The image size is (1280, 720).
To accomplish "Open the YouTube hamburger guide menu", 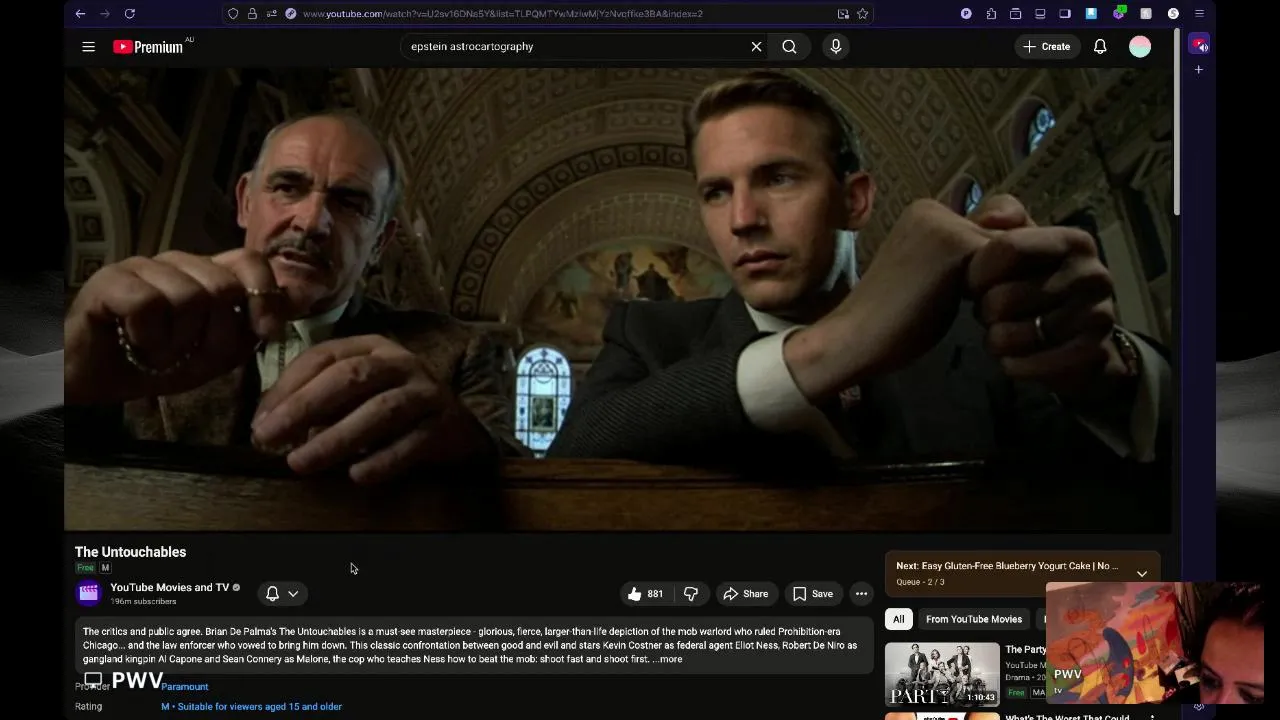I will coord(88,46).
